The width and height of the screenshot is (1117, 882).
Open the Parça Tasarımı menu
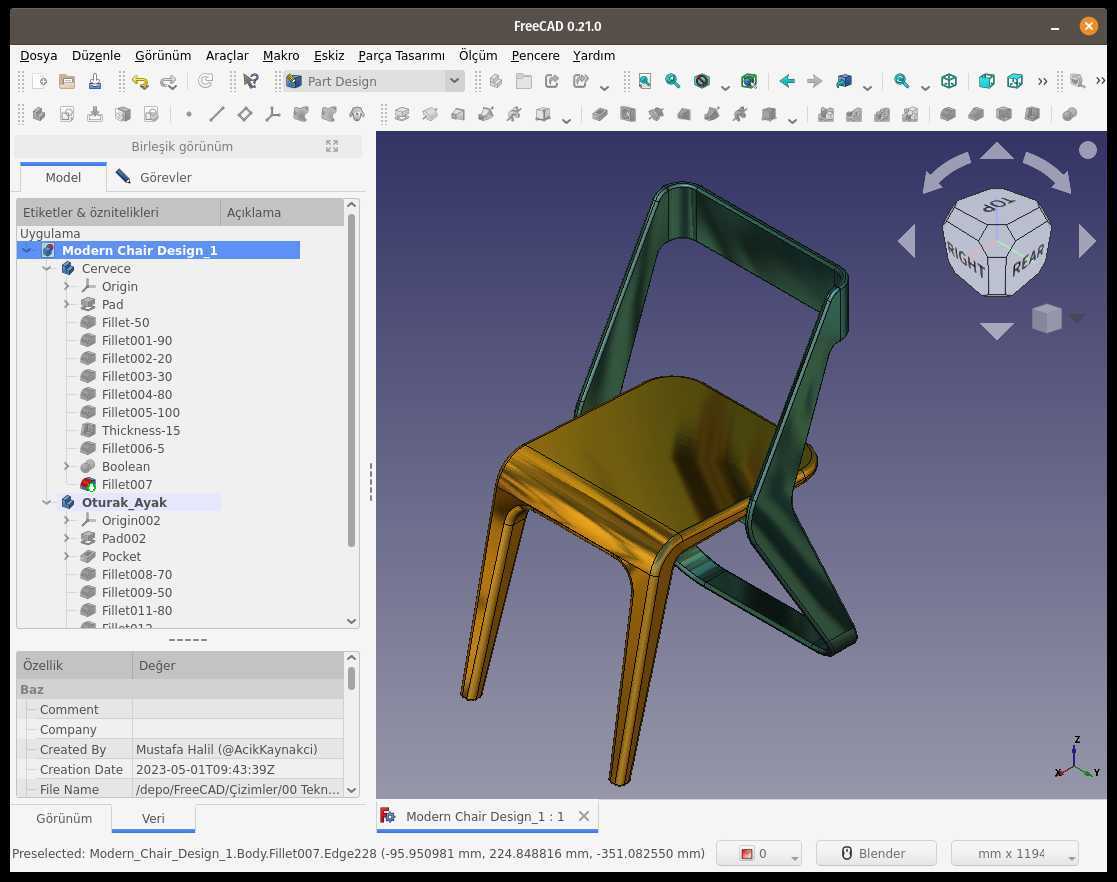point(401,56)
